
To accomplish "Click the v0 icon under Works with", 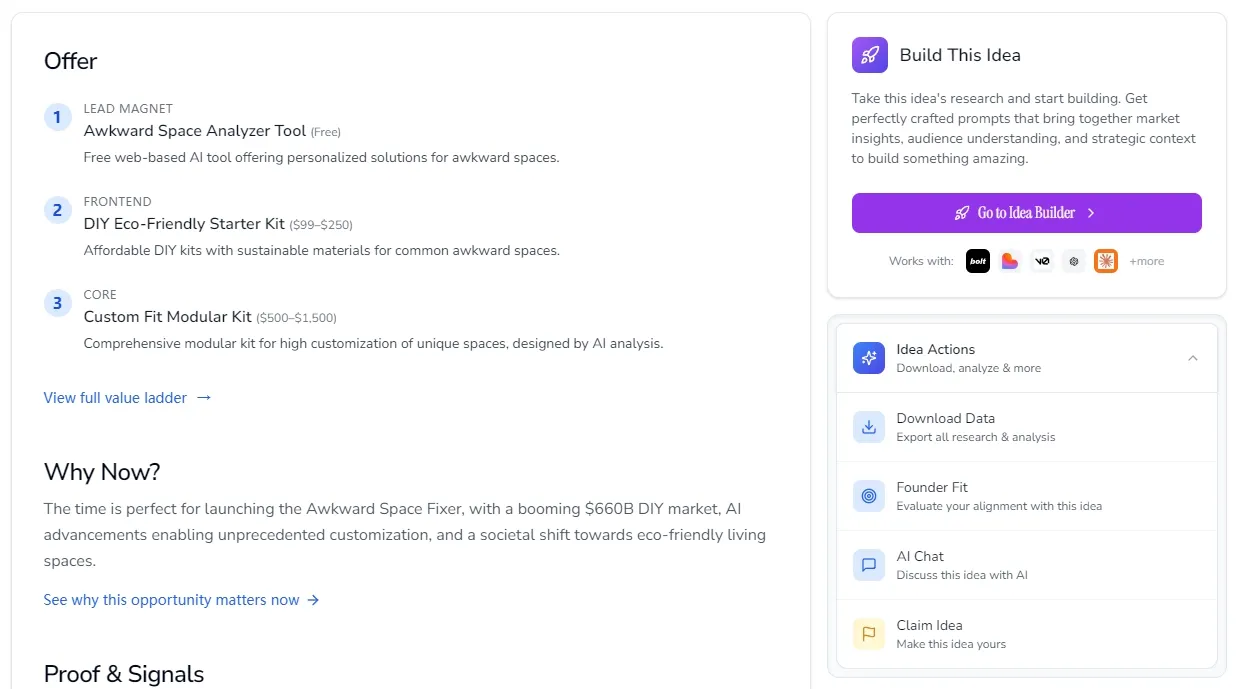I will [1042, 261].
